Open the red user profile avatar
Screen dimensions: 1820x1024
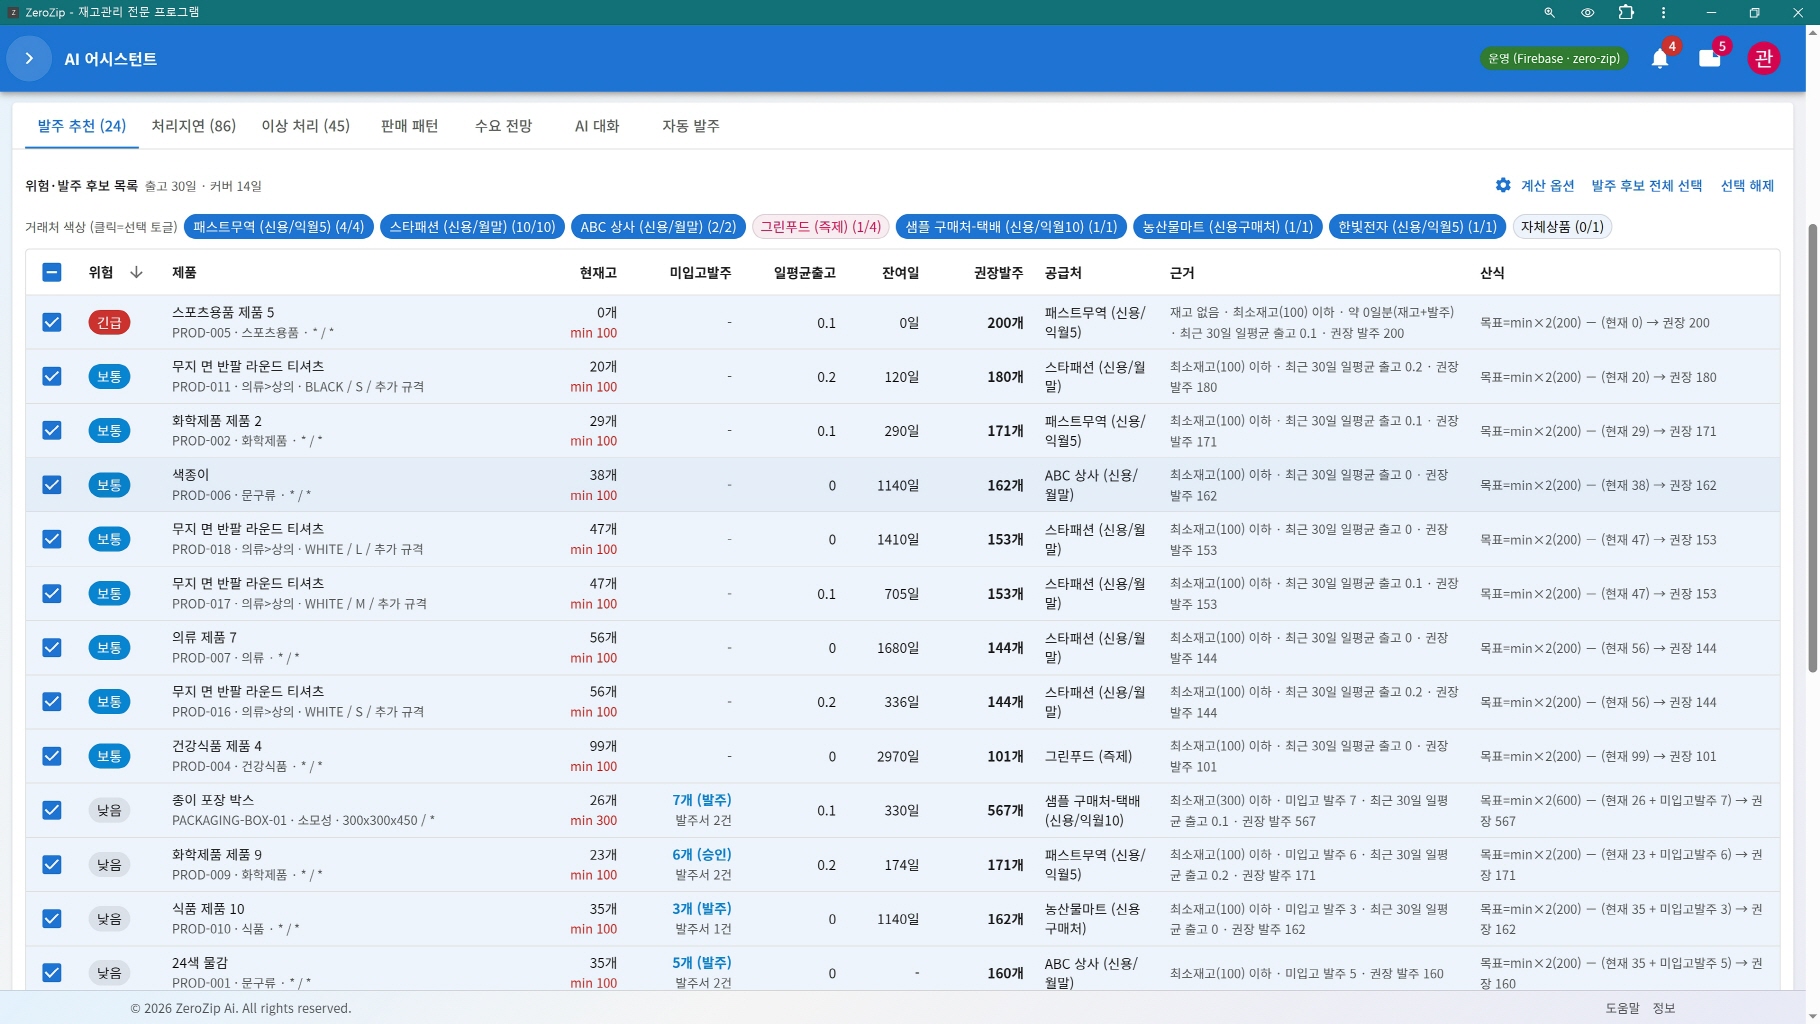click(1764, 59)
